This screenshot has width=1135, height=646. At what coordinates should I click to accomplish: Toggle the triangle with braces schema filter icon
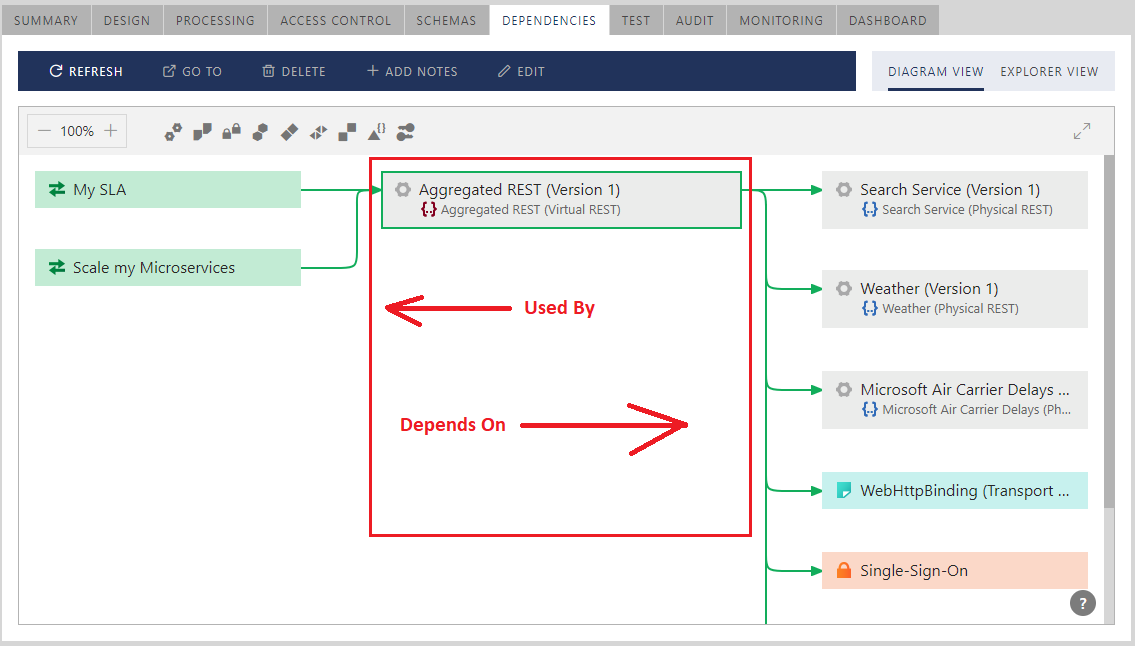377,131
